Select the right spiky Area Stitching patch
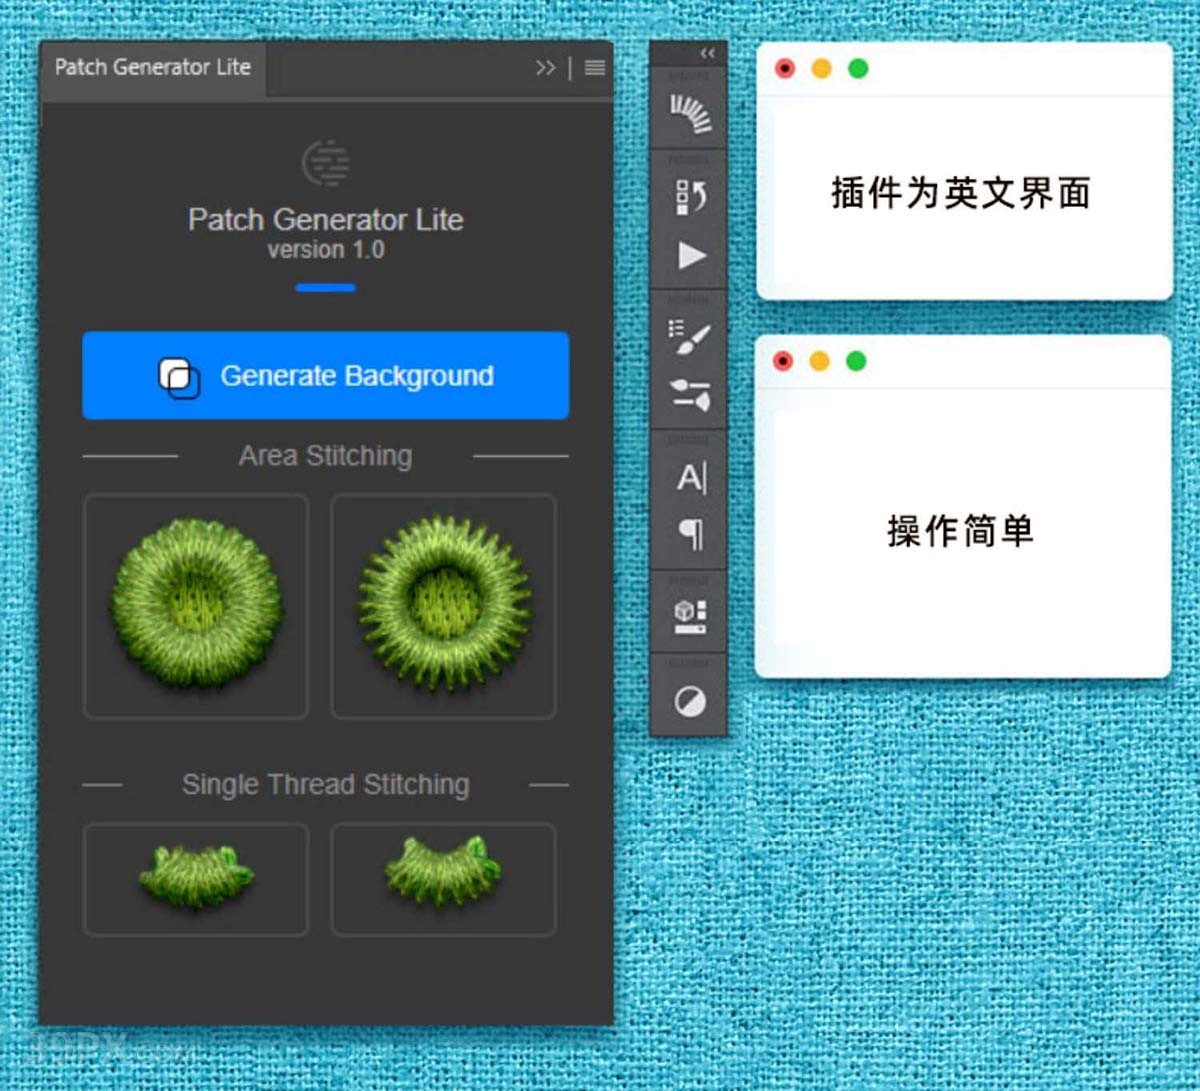The width and height of the screenshot is (1200, 1091). (443, 605)
